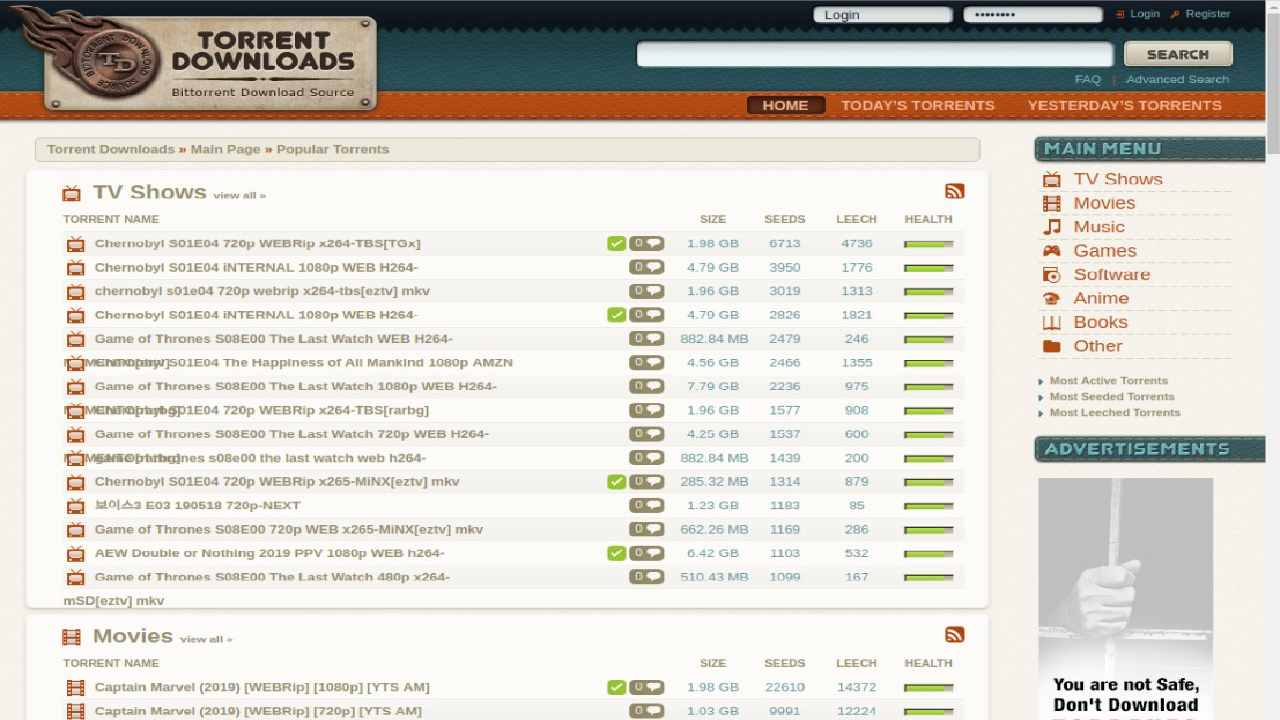1280x720 pixels.
Task: Select Anime in the Main Menu
Action: click(x=1101, y=298)
